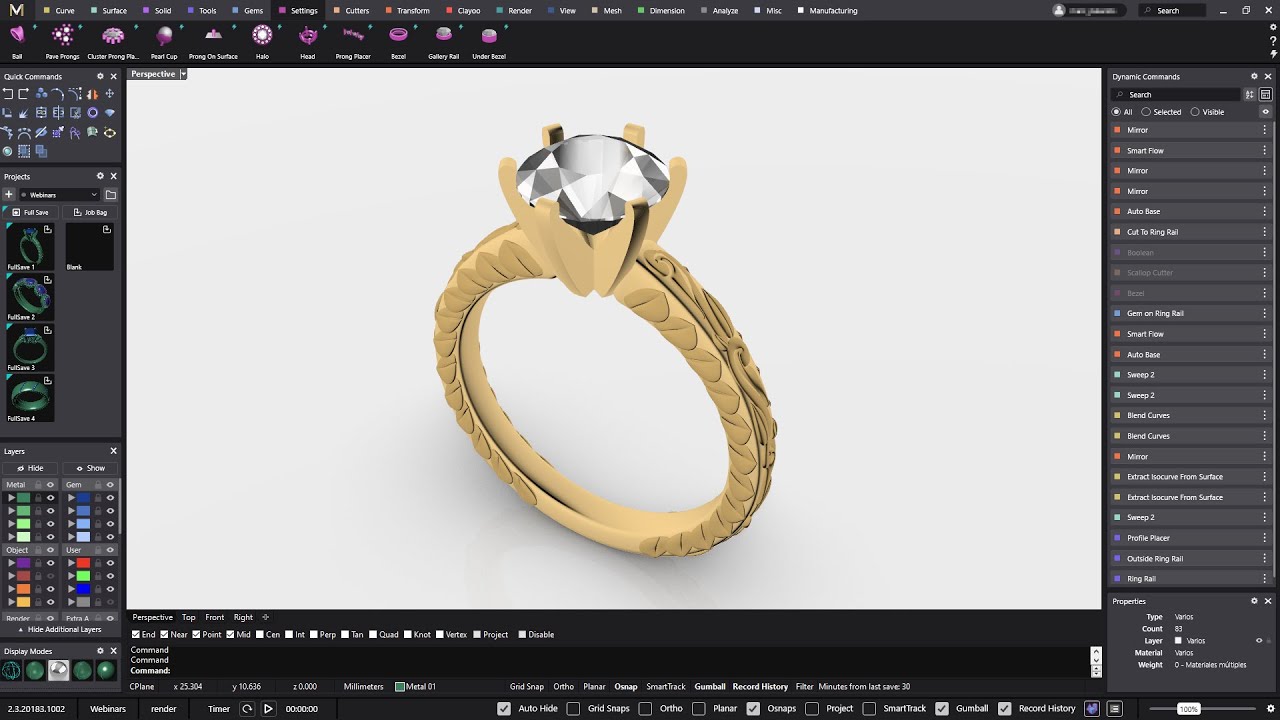Image resolution: width=1280 pixels, height=720 pixels.
Task: Choose the Pearl Cup tool
Action: coord(164,41)
